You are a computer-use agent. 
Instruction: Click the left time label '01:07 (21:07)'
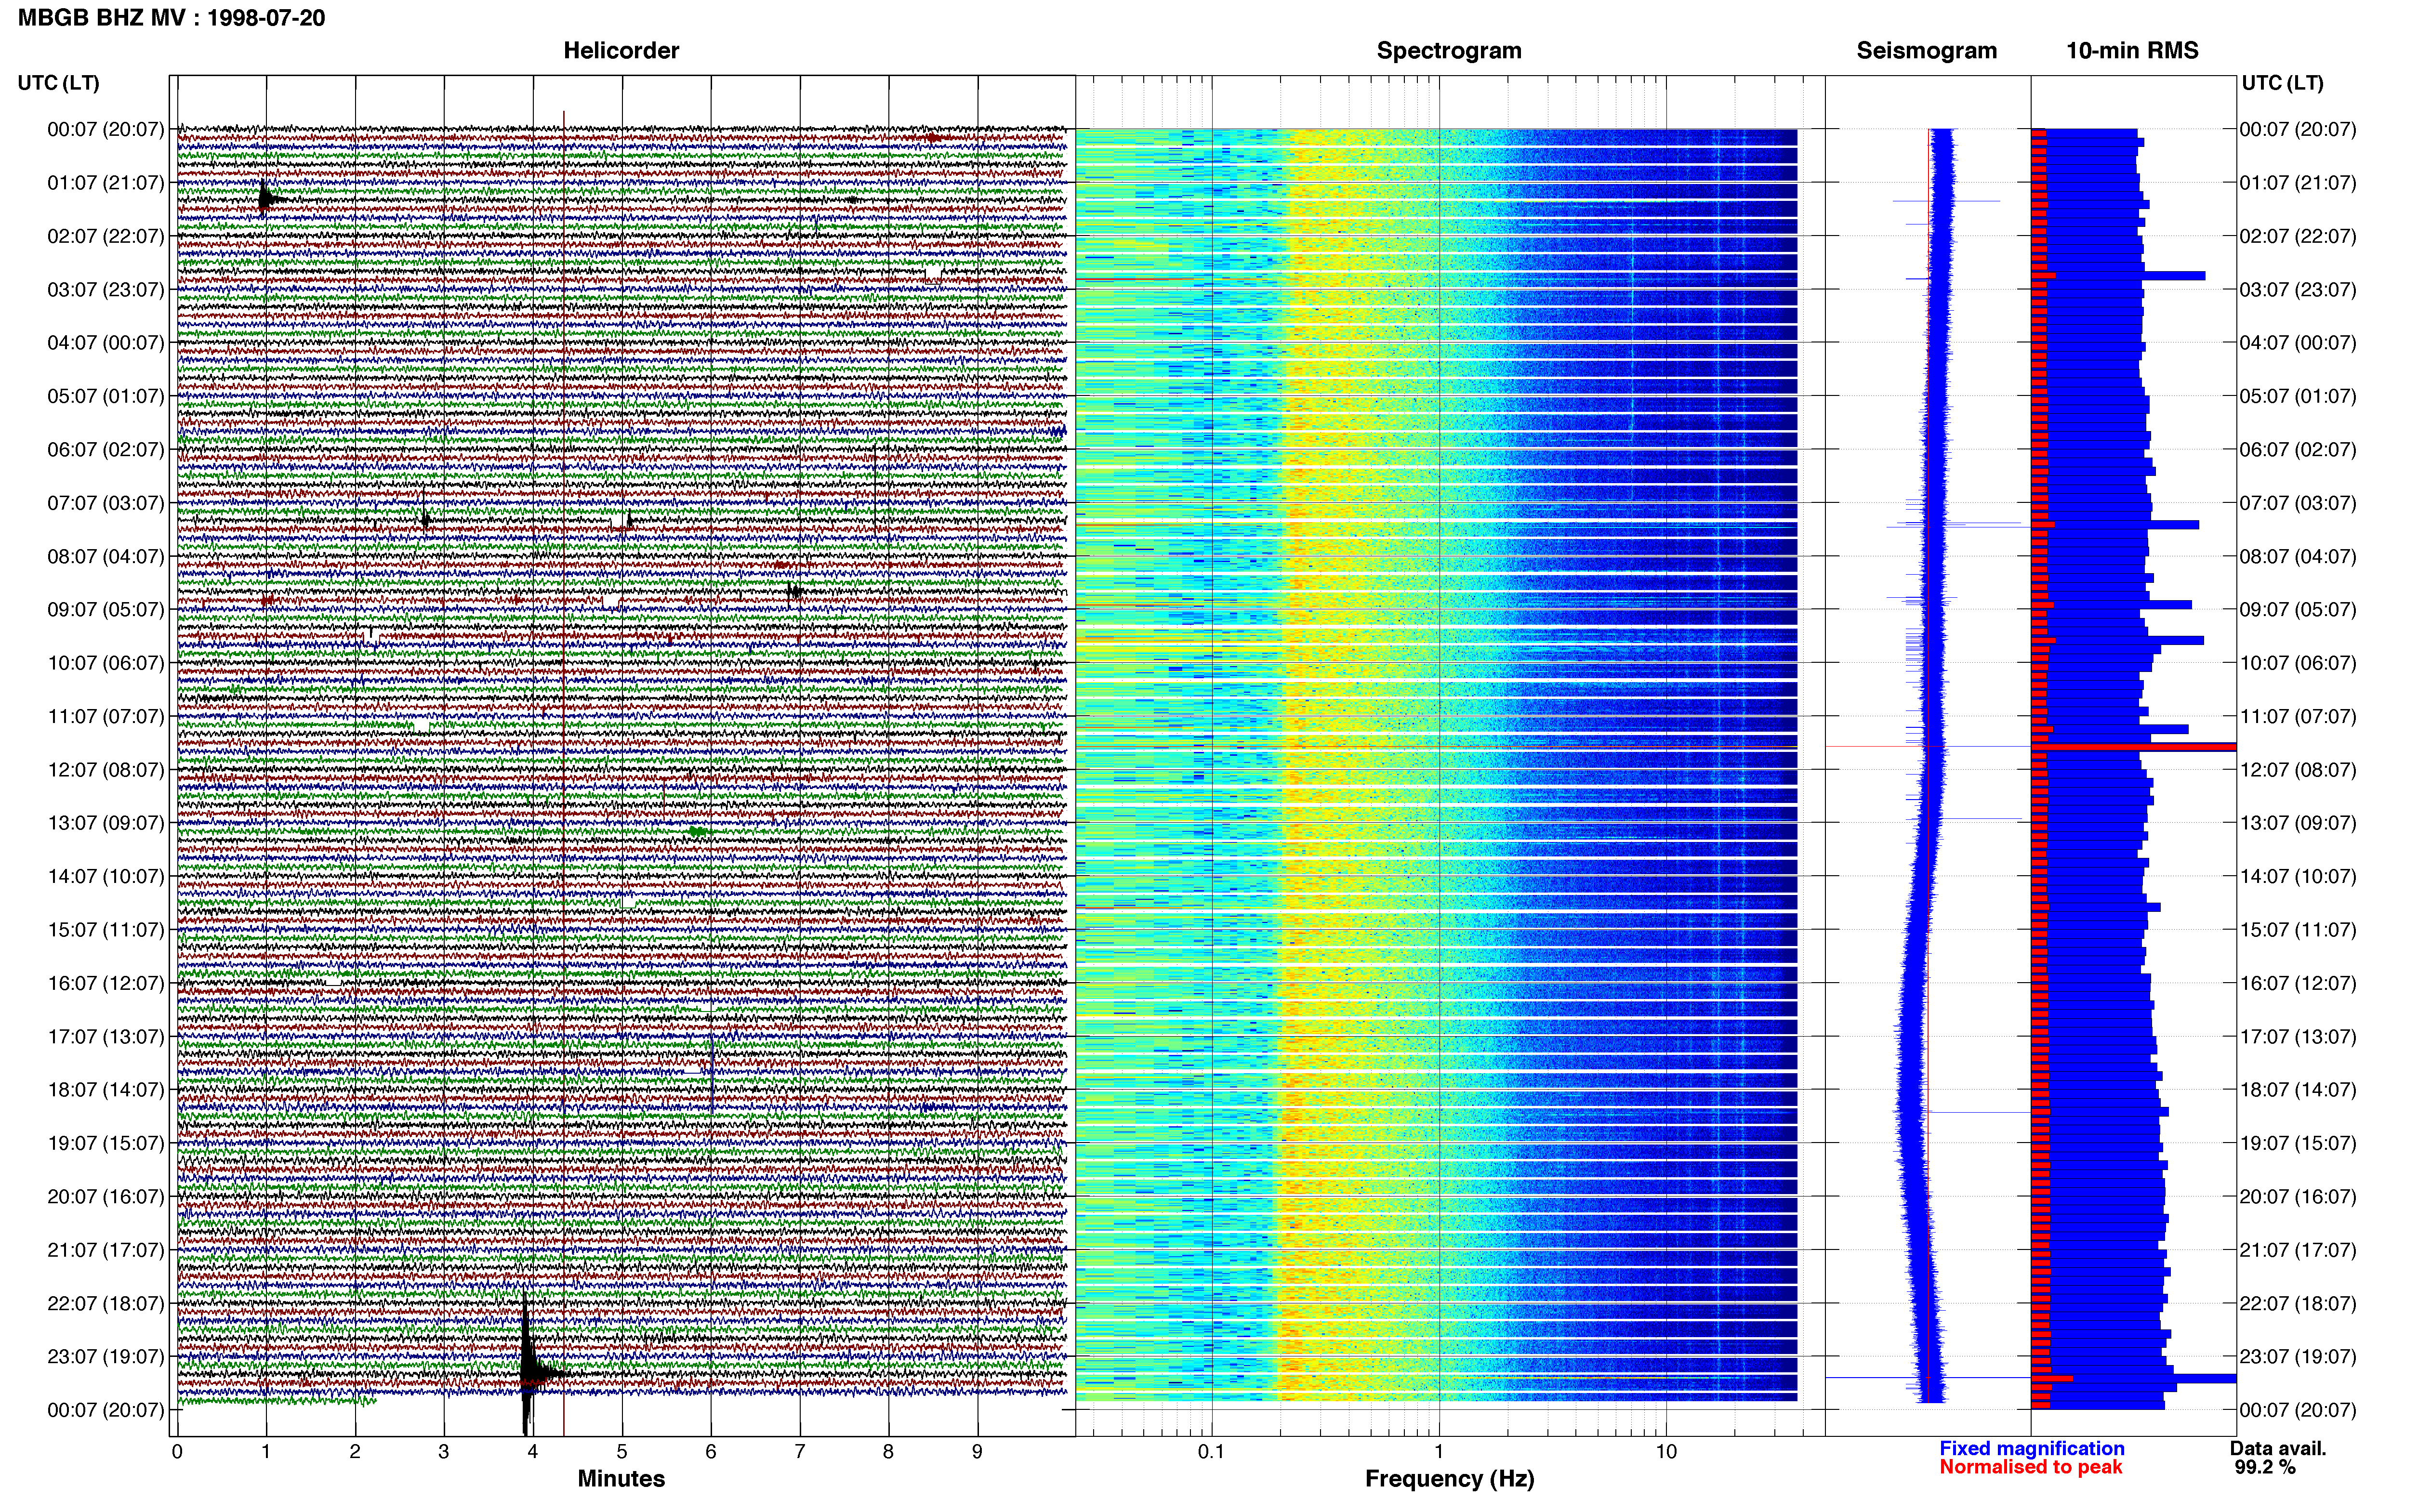point(106,183)
